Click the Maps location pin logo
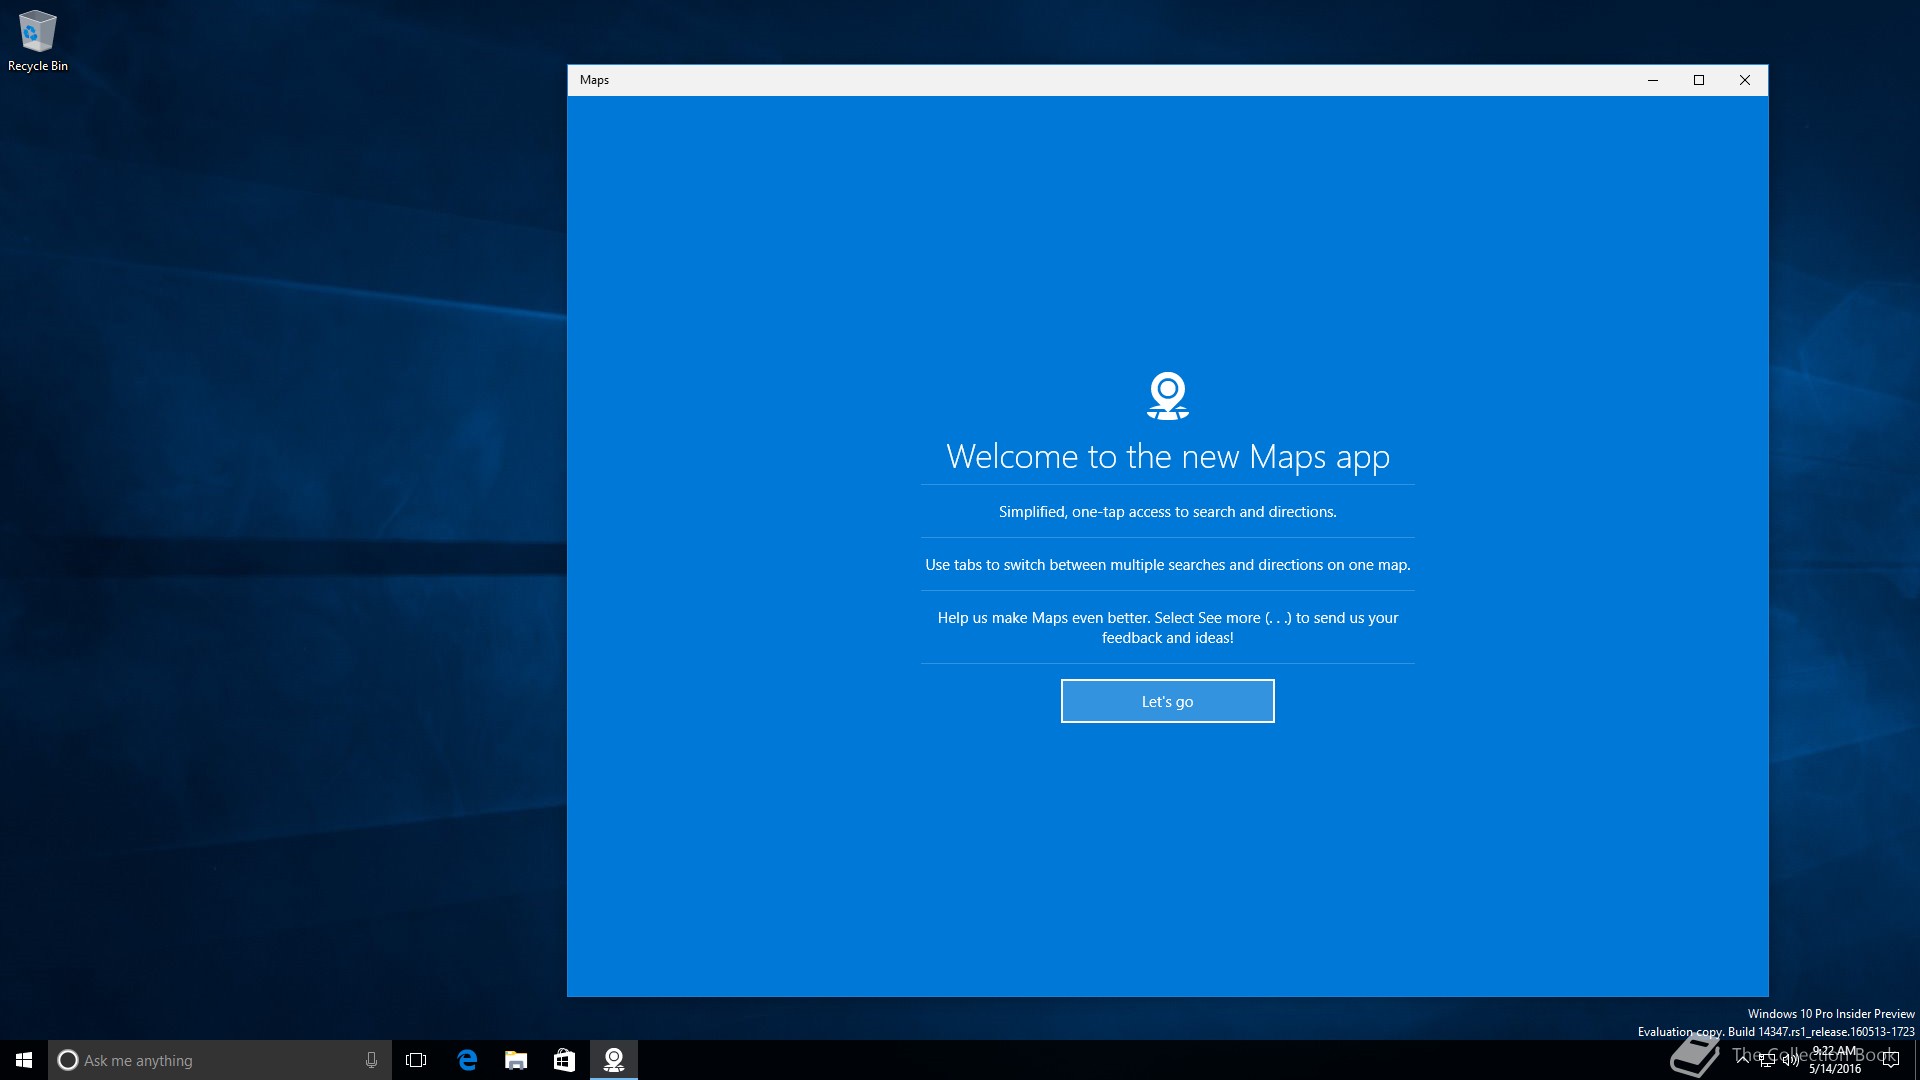The width and height of the screenshot is (1920, 1080). pos(1168,396)
